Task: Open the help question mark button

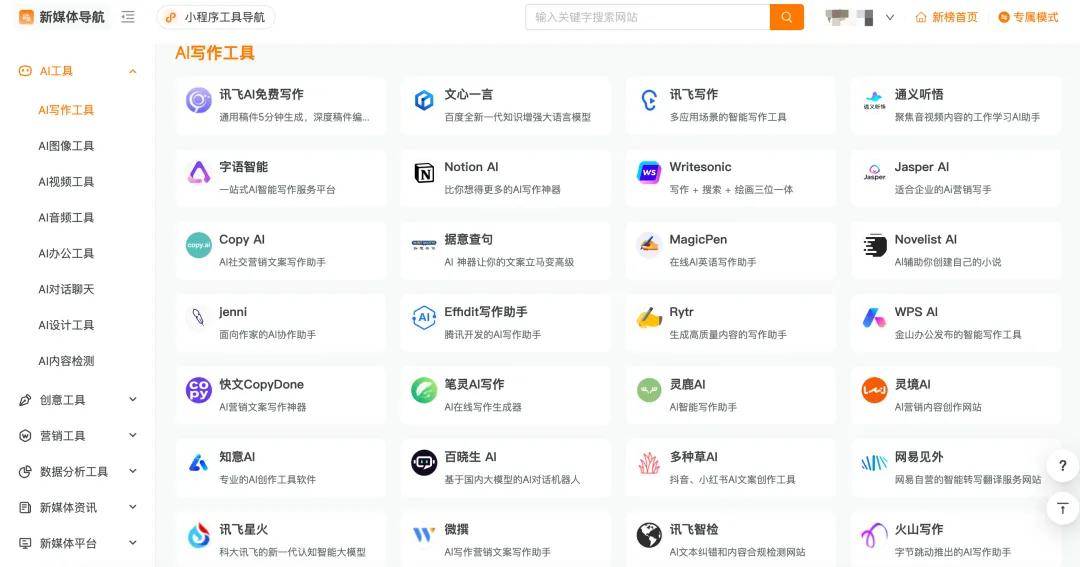Action: click(x=1063, y=466)
